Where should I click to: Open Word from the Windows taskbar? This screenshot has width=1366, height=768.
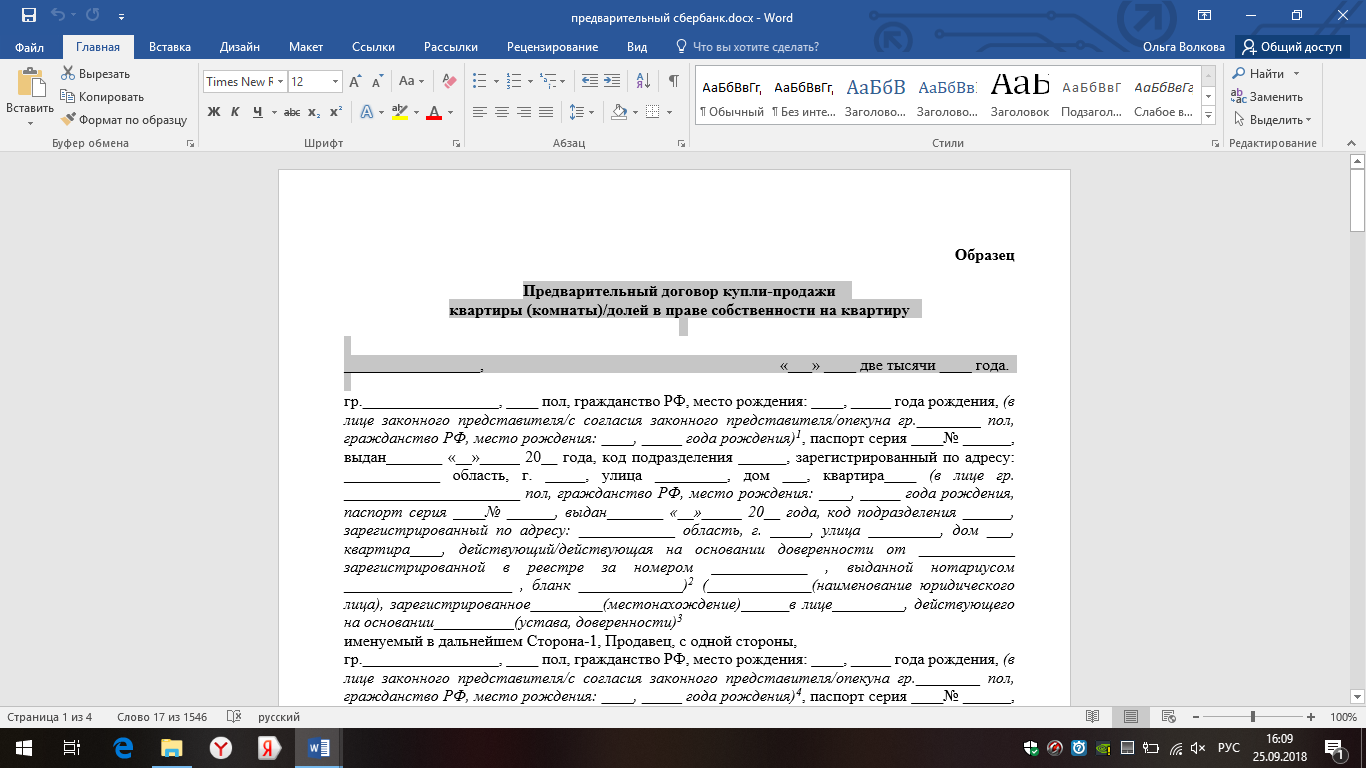click(x=321, y=747)
